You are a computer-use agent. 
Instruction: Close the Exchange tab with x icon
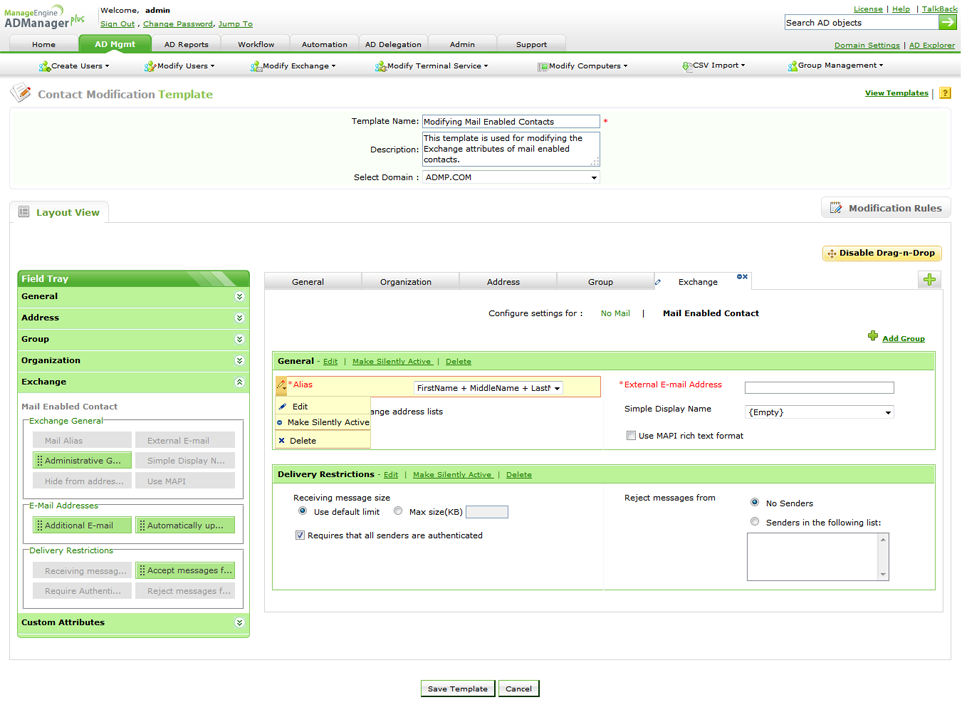745,277
